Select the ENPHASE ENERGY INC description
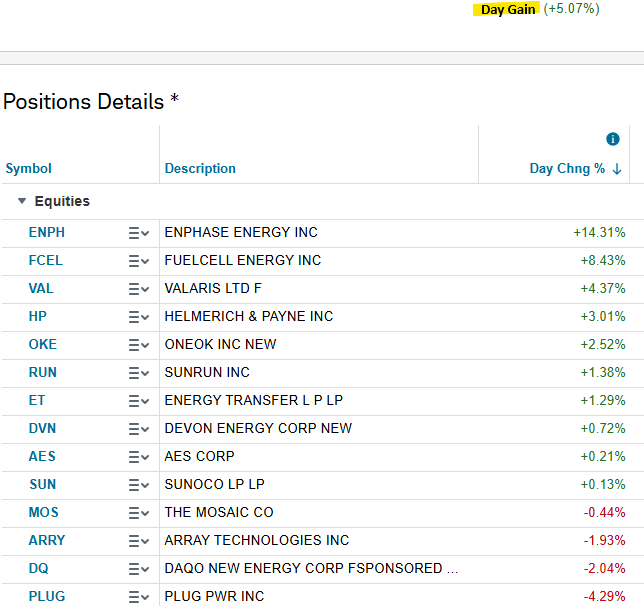The image size is (644, 606). (241, 232)
